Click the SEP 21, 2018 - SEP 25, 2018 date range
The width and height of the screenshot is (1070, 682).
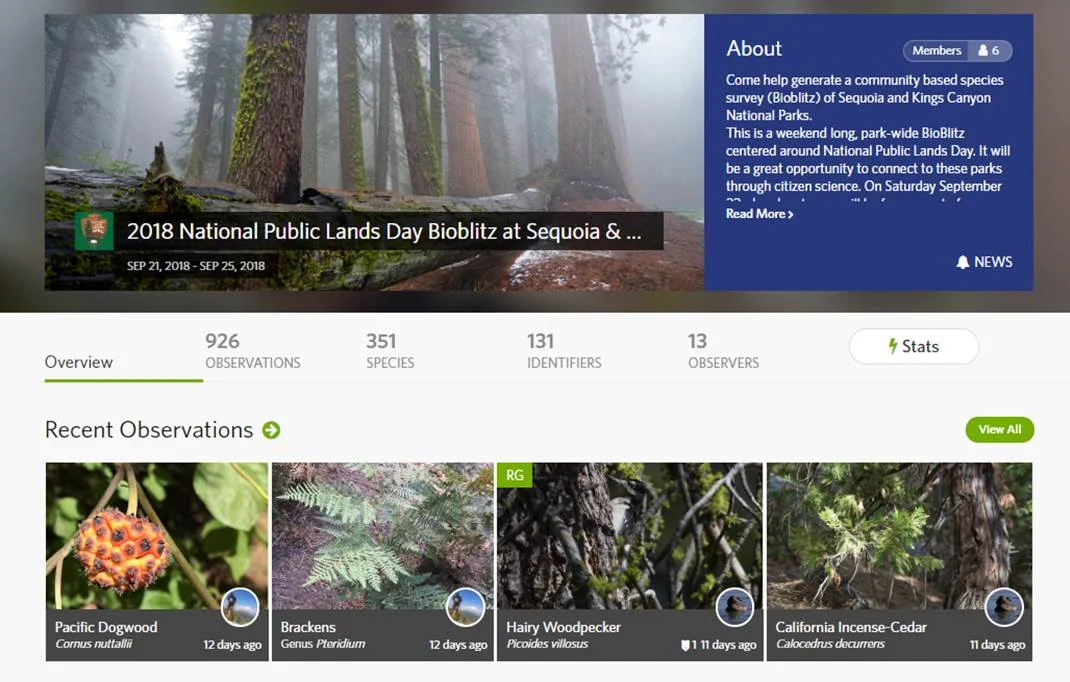196,266
